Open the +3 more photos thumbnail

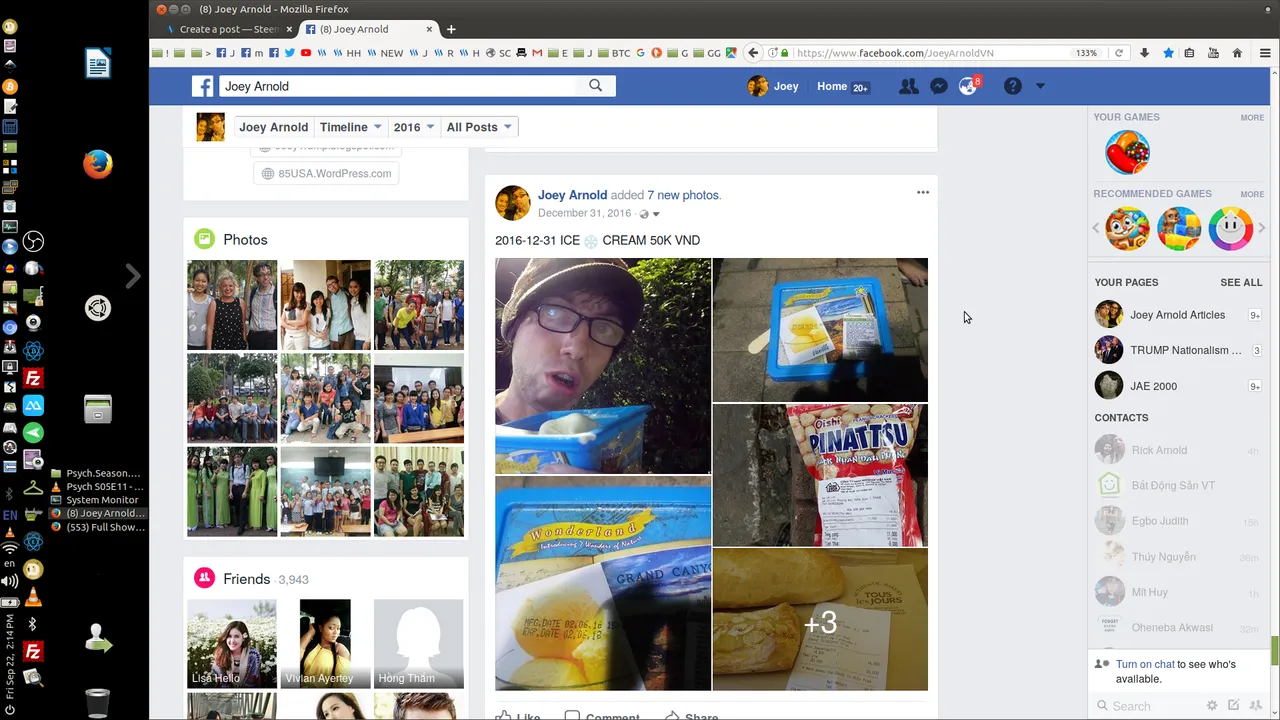(x=820, y=620)
